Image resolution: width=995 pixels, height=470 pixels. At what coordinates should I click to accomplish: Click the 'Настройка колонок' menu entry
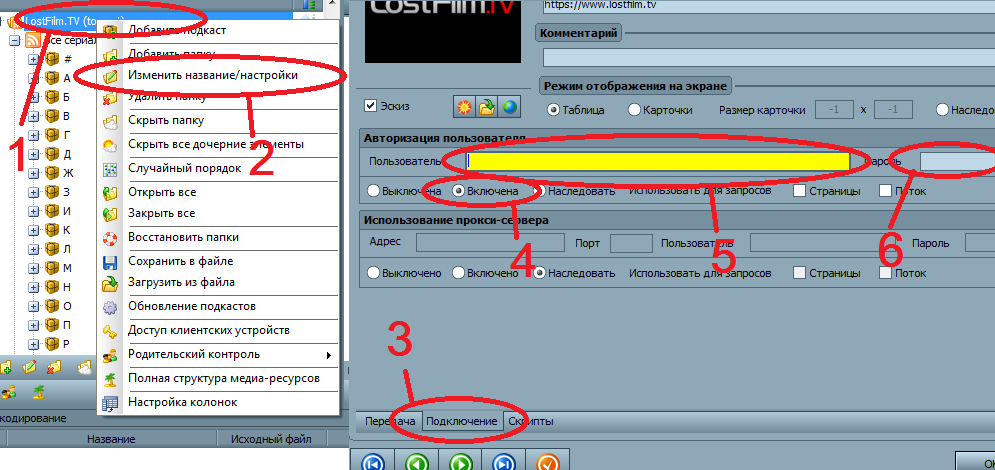tap(182, 403)
